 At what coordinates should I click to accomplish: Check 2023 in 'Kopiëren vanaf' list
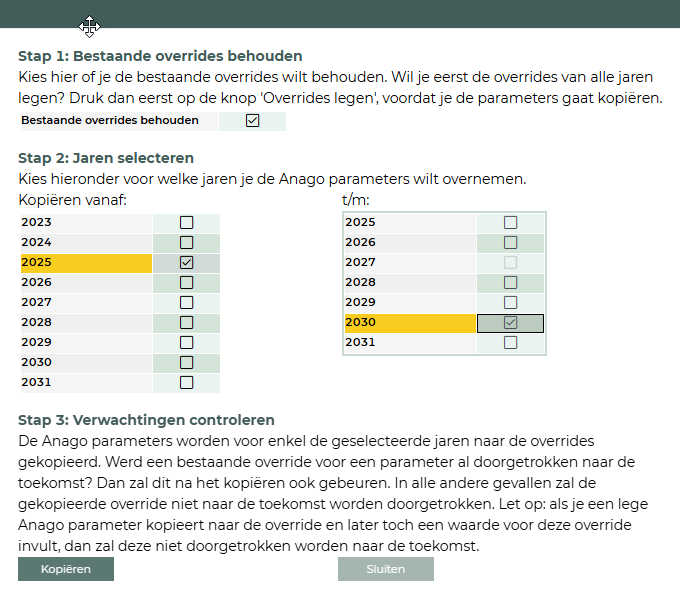tap(186, 222)
